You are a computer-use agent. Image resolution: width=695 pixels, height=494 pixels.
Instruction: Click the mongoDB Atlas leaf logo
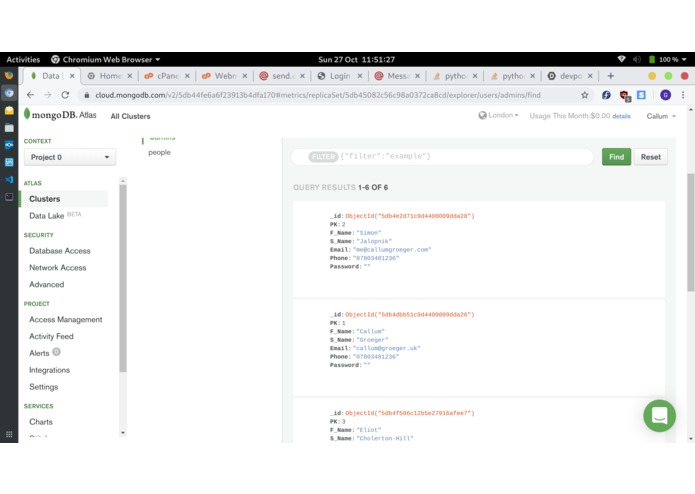(x=27, y=114)
